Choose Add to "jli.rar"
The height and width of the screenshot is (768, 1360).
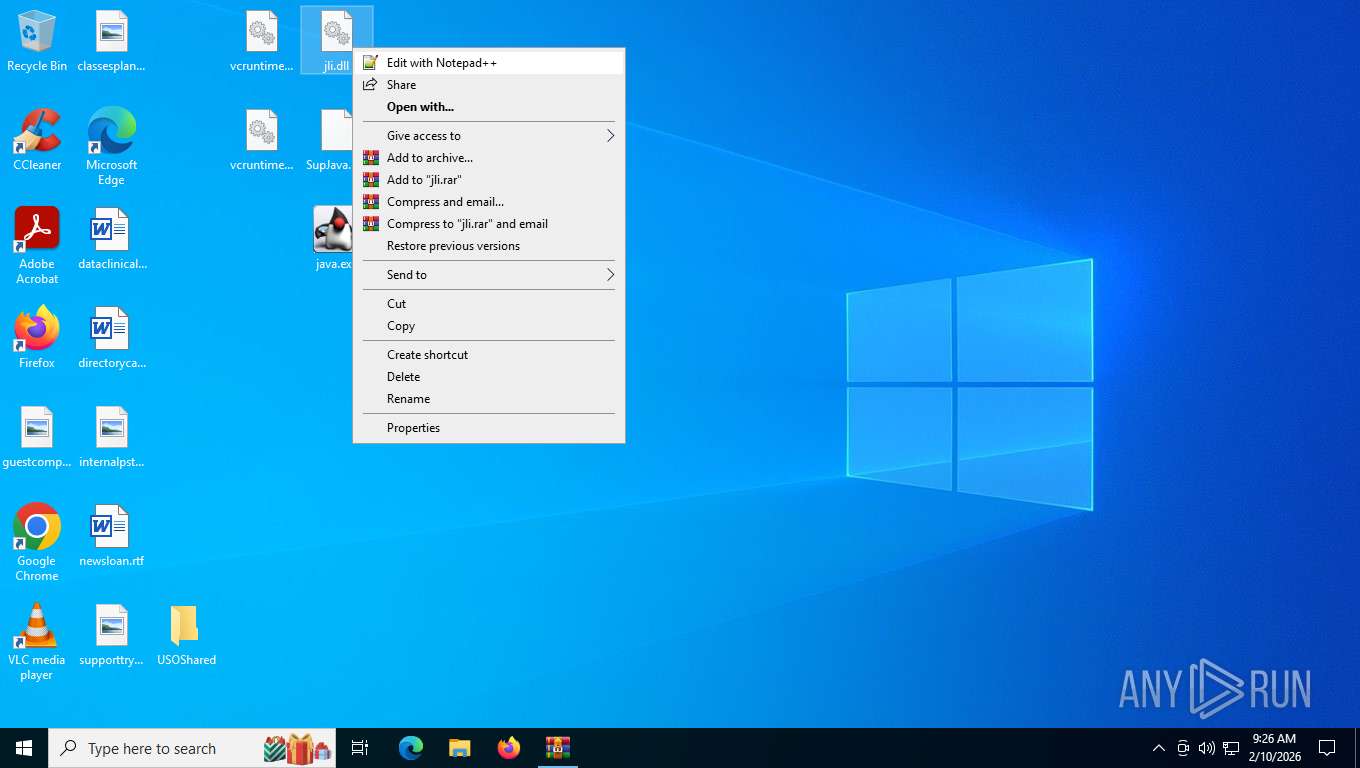point(489,180)
